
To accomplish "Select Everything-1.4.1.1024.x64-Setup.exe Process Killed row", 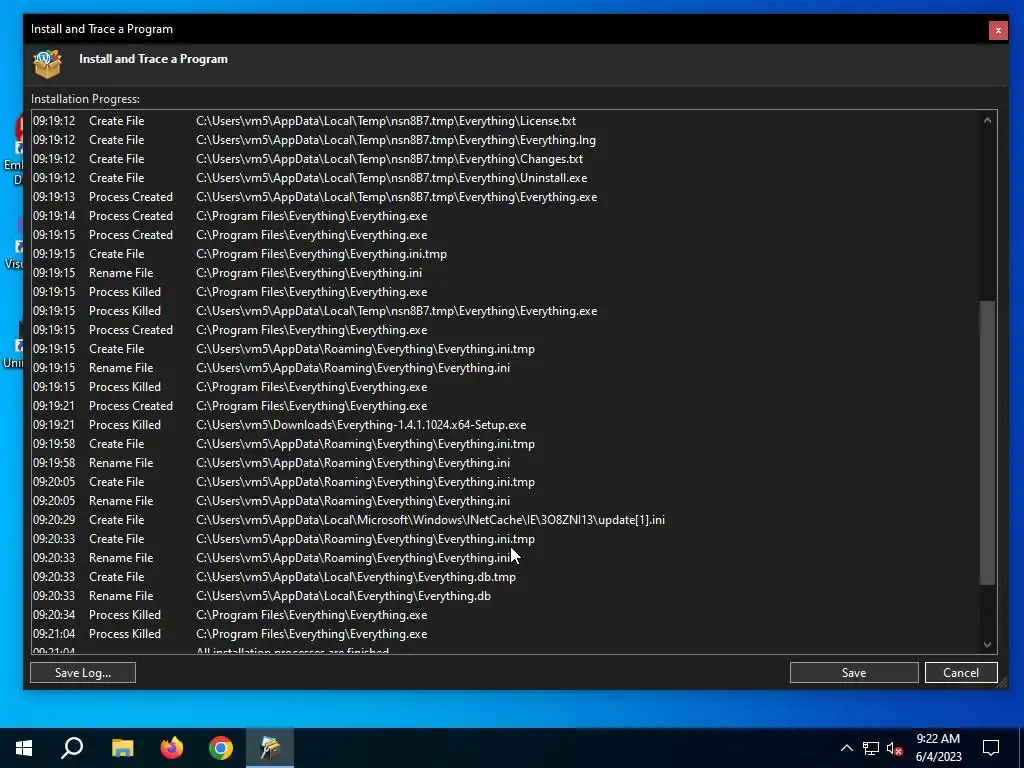I will click(x=505, y=424).
